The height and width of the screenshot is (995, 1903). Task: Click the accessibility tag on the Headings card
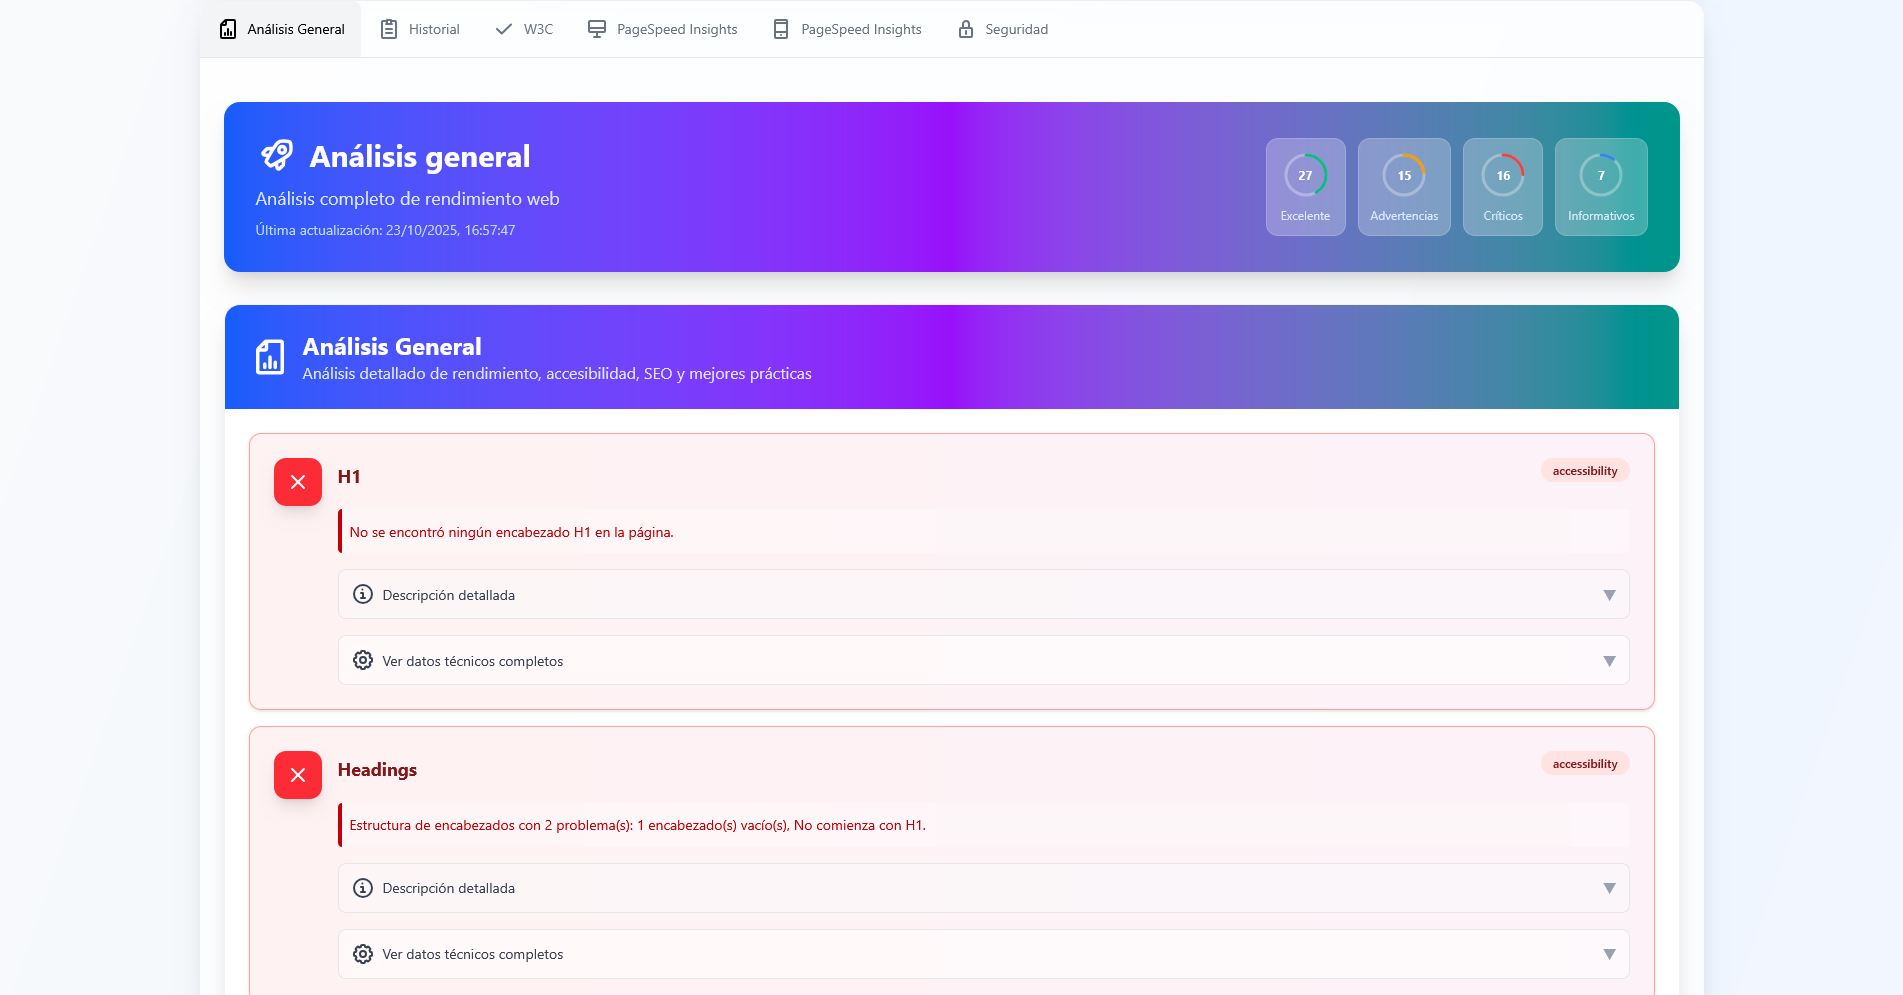click(1584, 764)
